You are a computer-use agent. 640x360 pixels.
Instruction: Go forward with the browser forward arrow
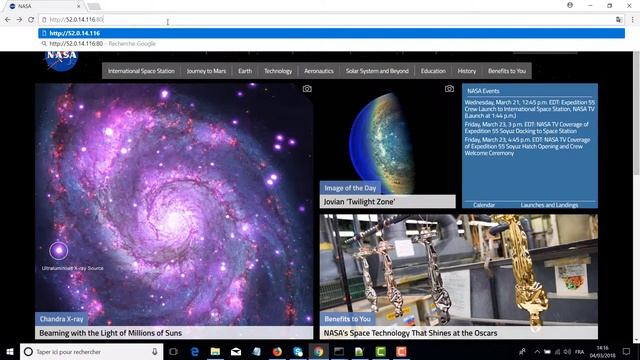click(x=19, y=19)
